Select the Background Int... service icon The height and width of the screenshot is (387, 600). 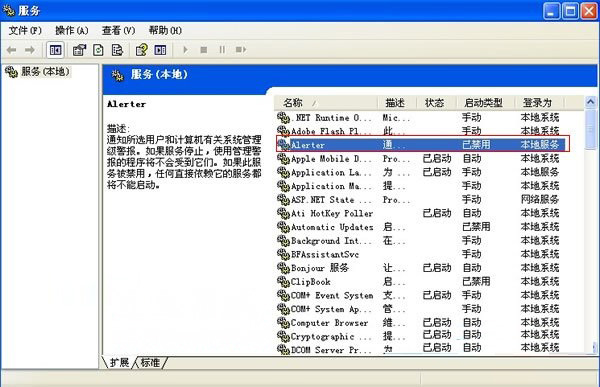tap(283, 240)
